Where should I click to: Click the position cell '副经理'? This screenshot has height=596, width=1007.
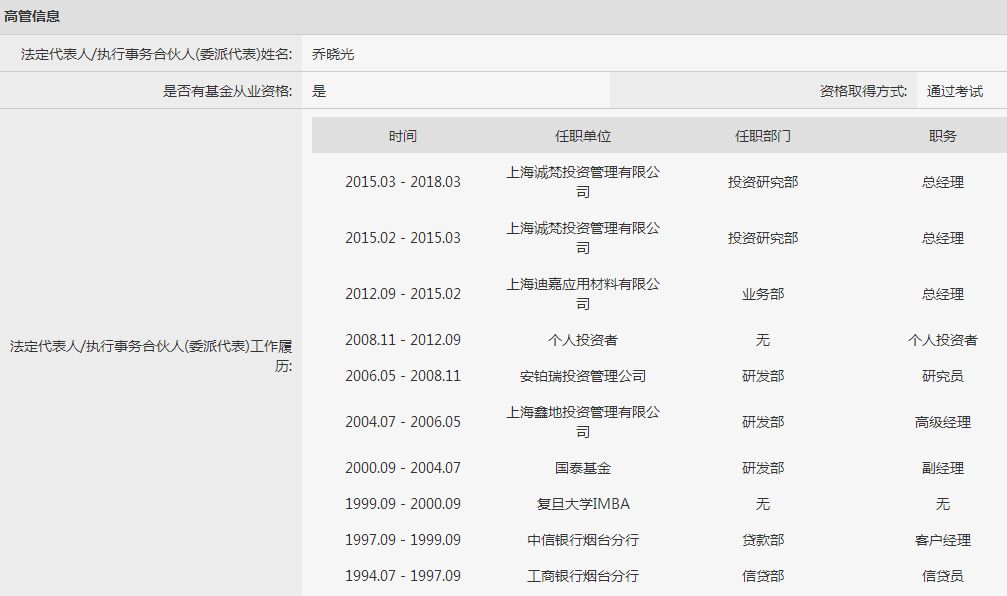[x=942, y=468]
